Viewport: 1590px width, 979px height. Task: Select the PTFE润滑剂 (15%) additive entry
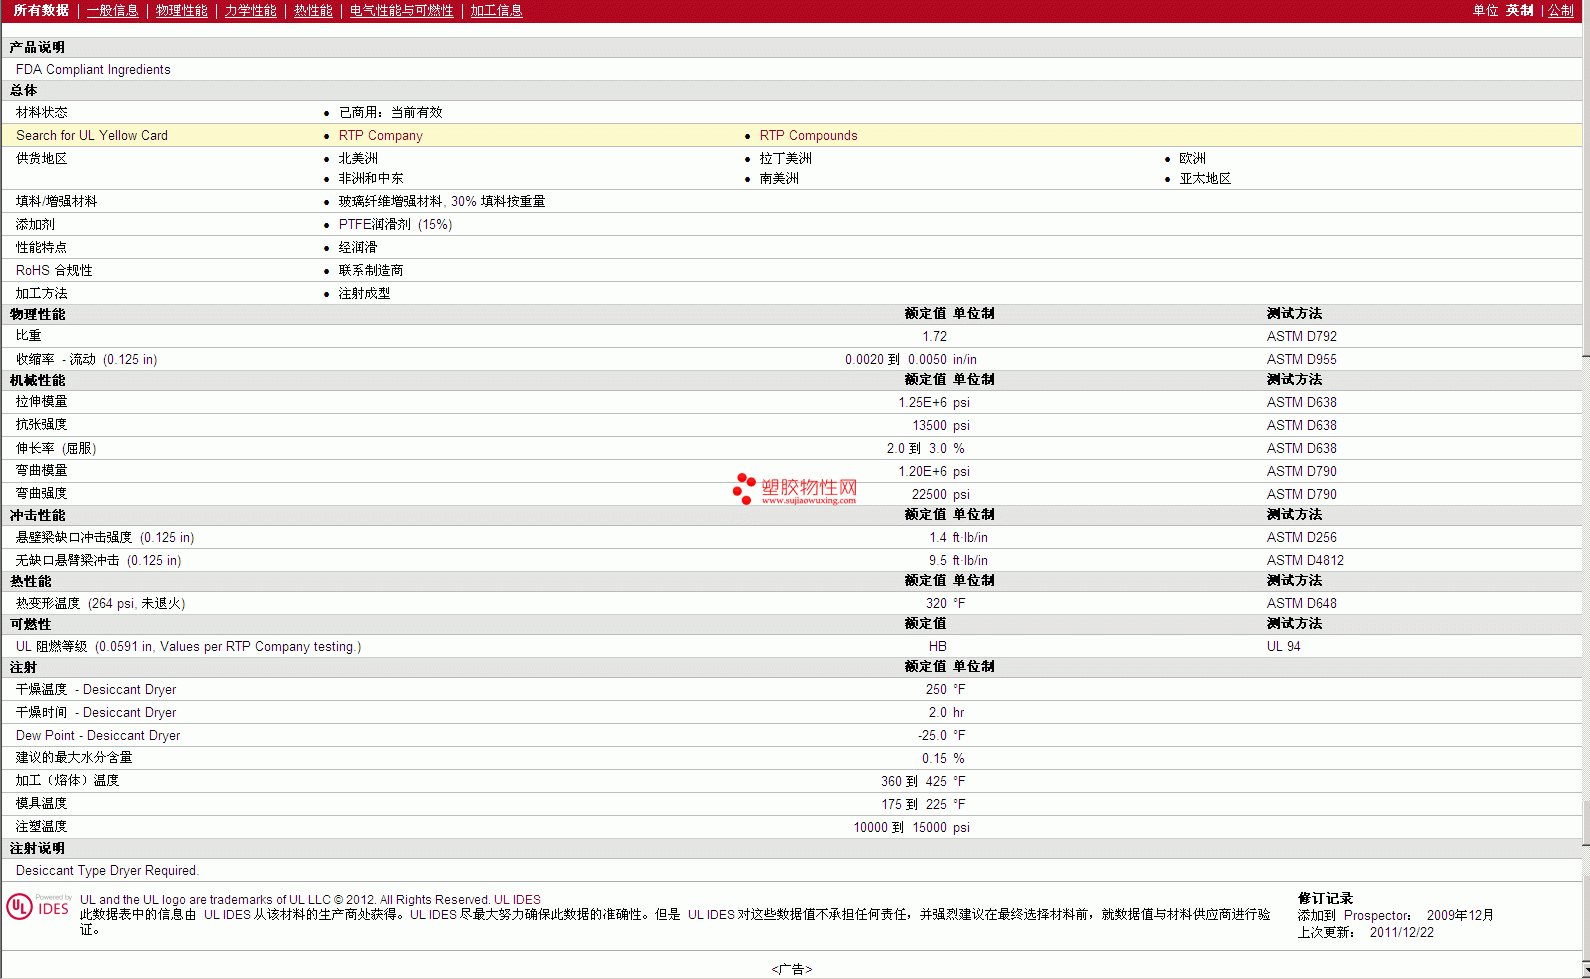[395, 224]
